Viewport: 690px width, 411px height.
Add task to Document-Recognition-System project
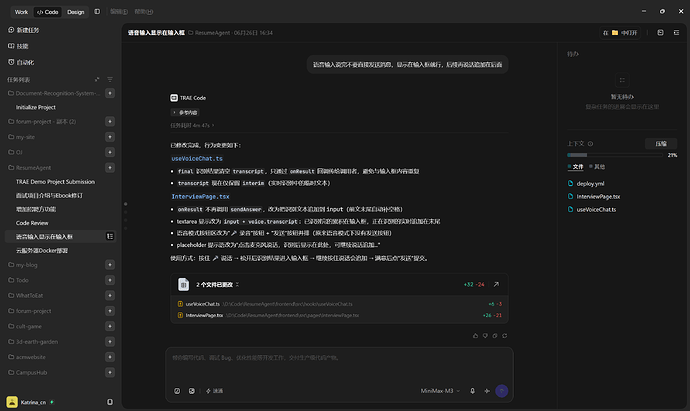point(110,93)
